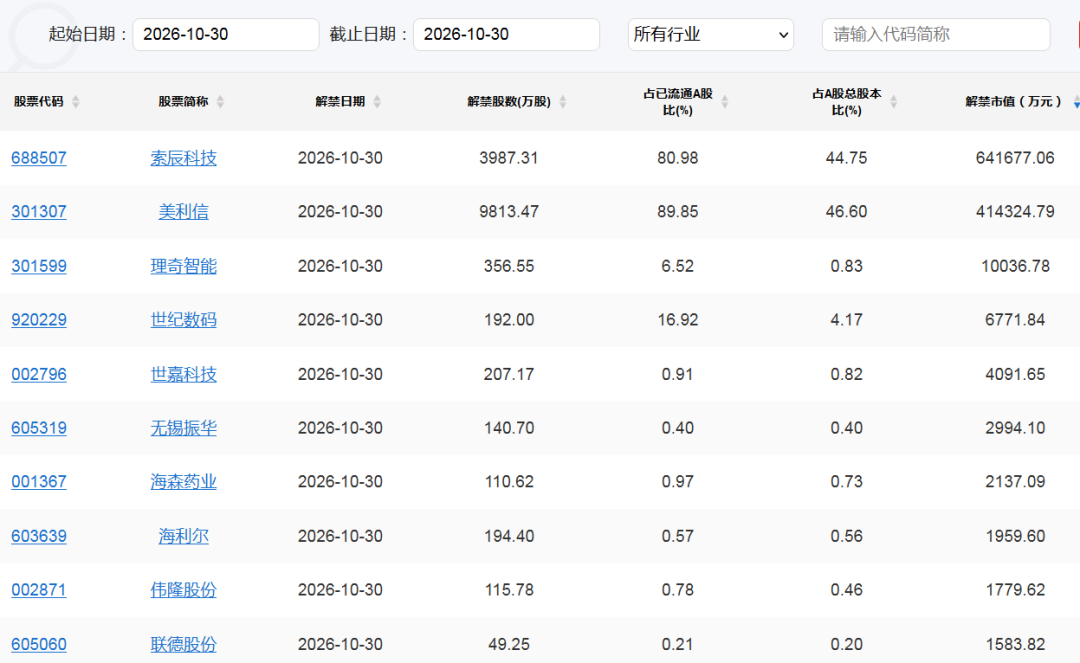1080x663 pixels.
Task: Sort by 占A股总股本比(%) column arrows
Action: (x=893, y=102)
